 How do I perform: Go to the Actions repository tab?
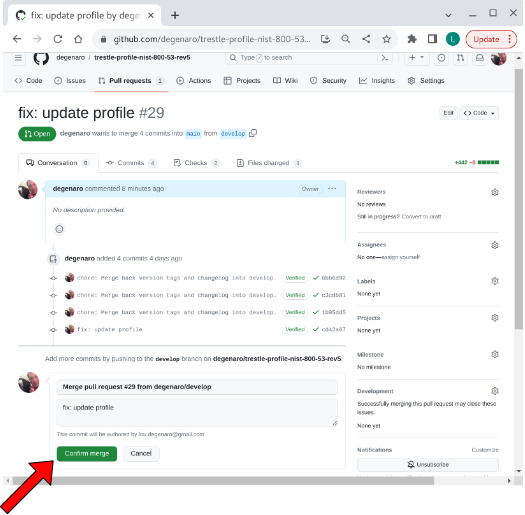(194, 81)
